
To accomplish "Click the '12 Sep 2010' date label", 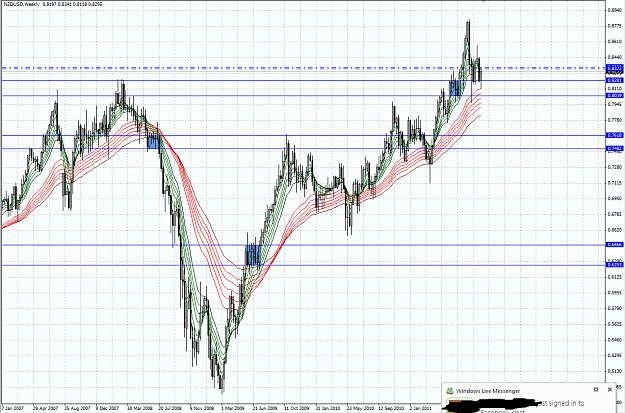I will (391, 408).
